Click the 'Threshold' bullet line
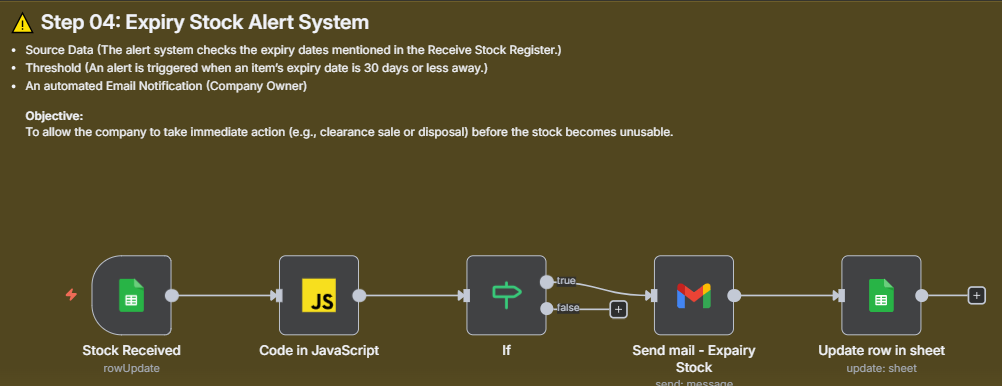 pos(257,68)
